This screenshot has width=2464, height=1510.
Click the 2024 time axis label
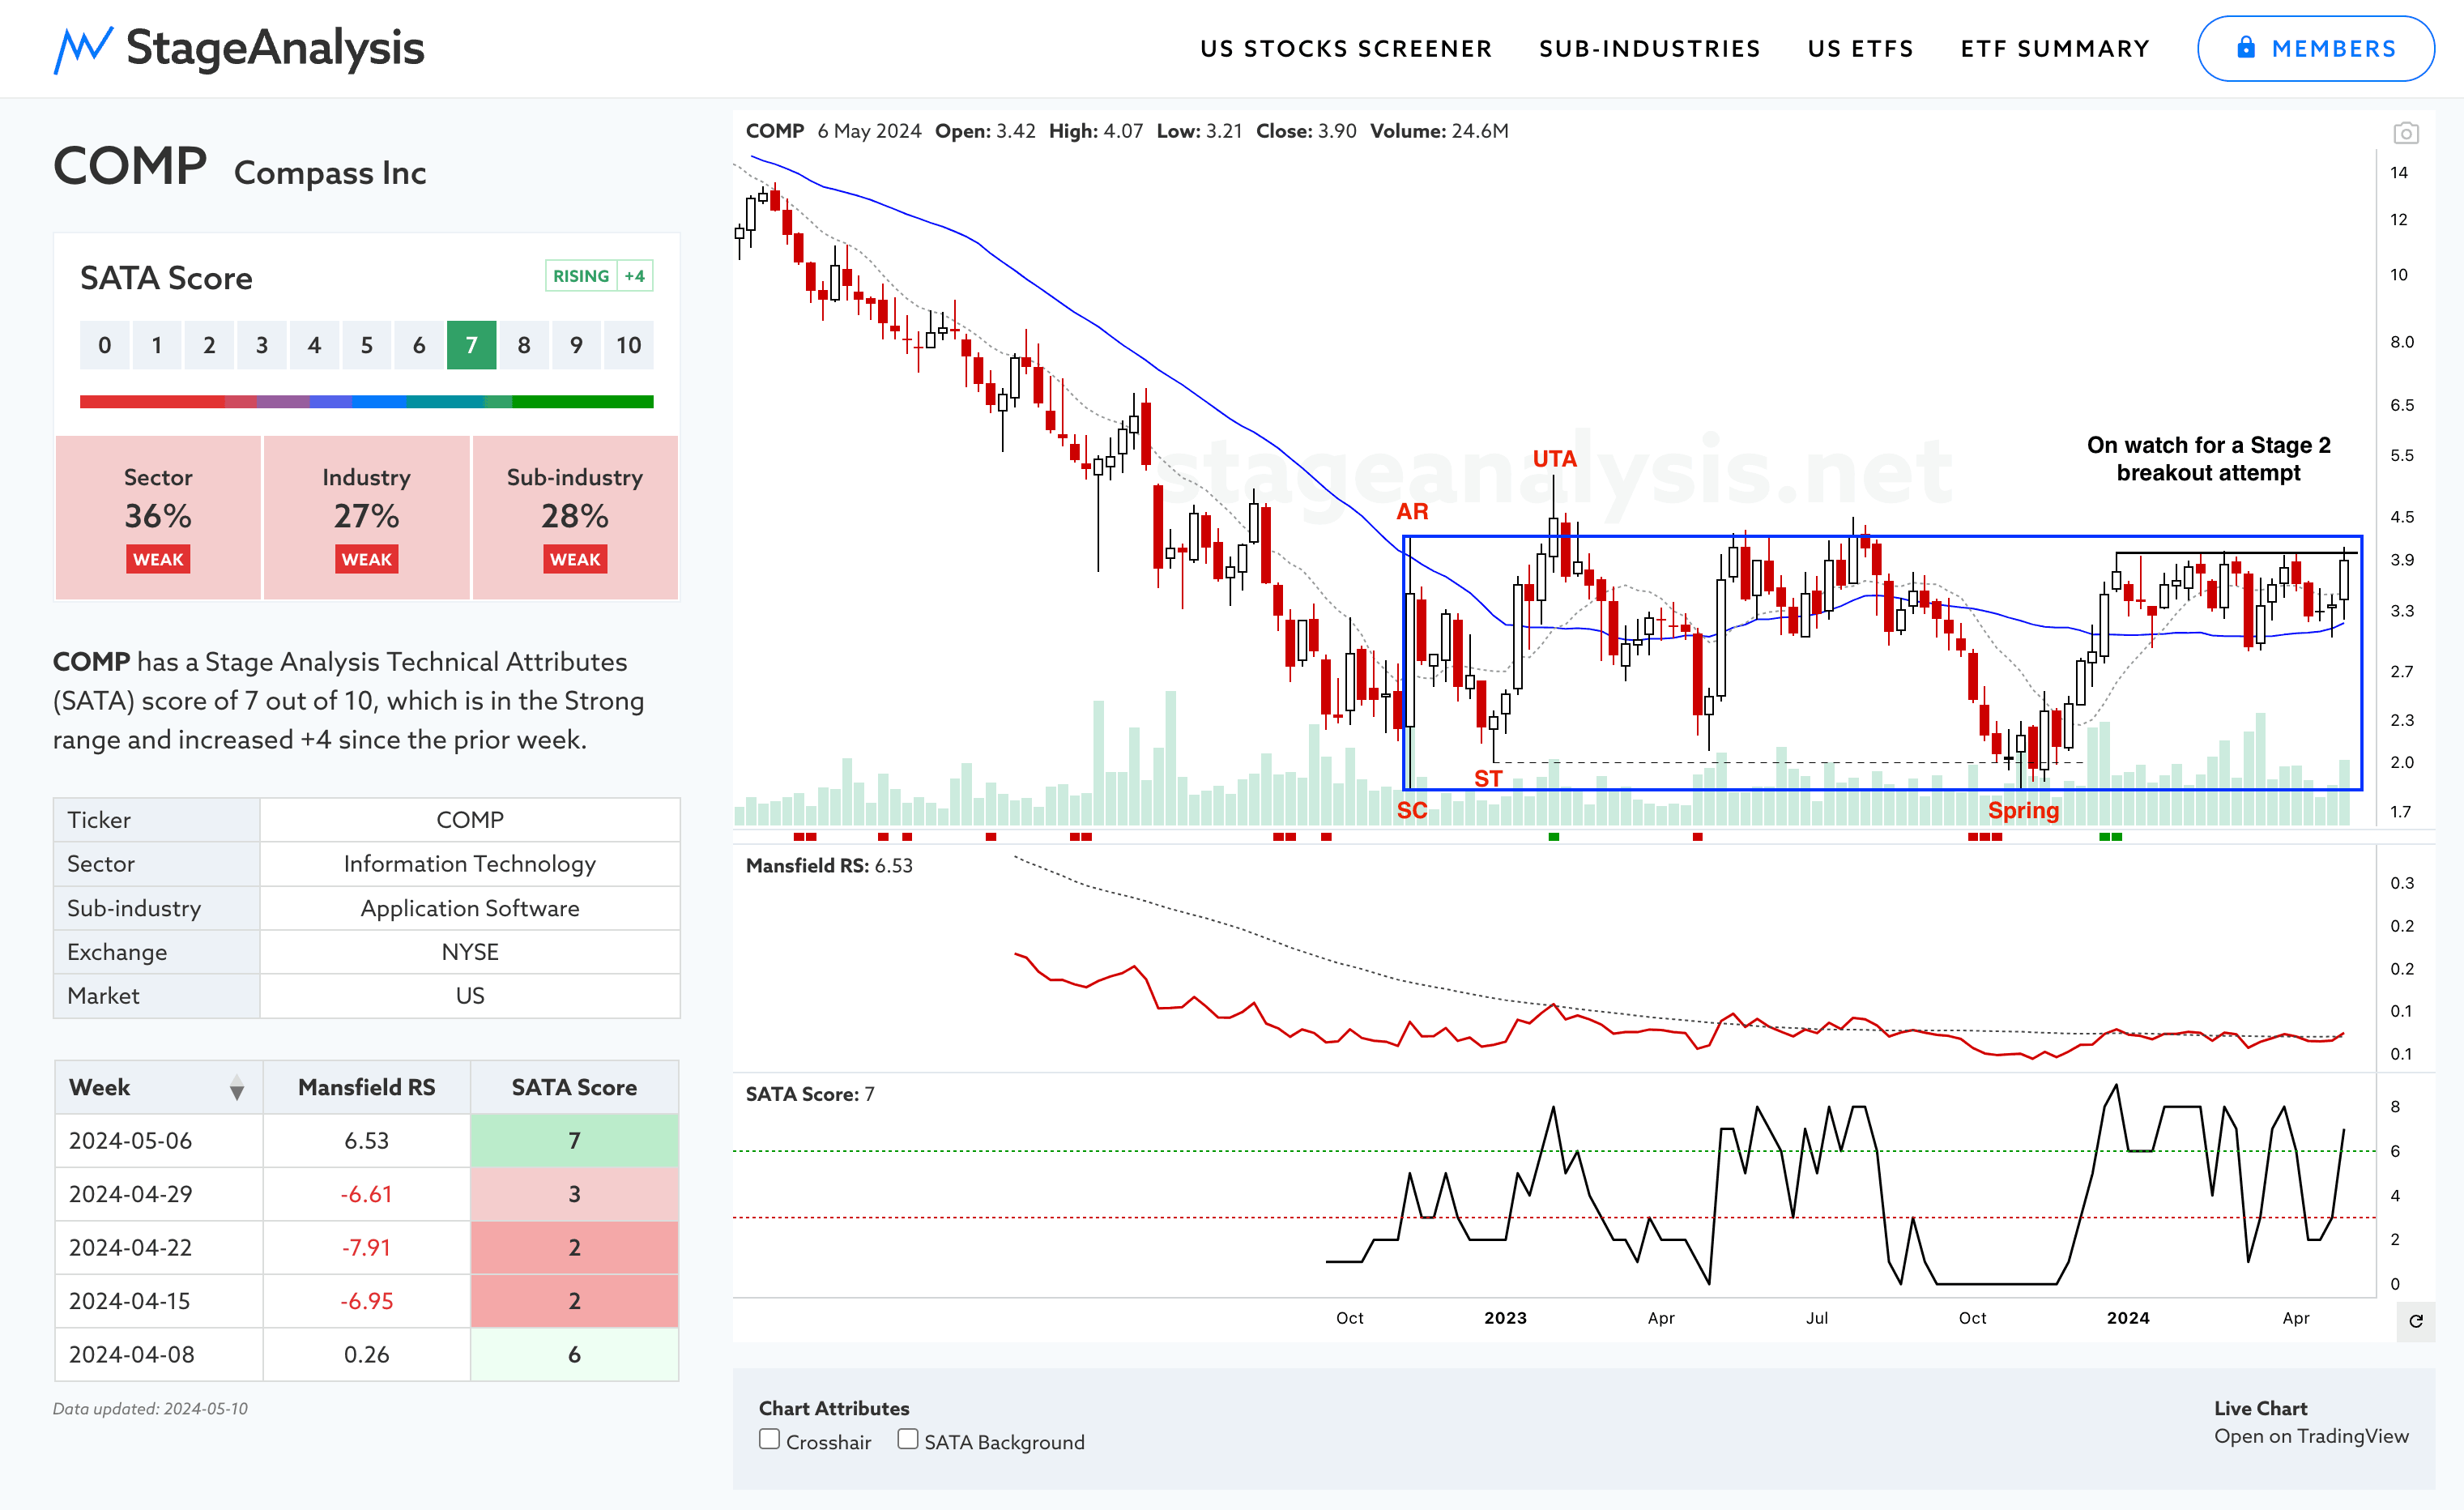pos(2128,1318)
